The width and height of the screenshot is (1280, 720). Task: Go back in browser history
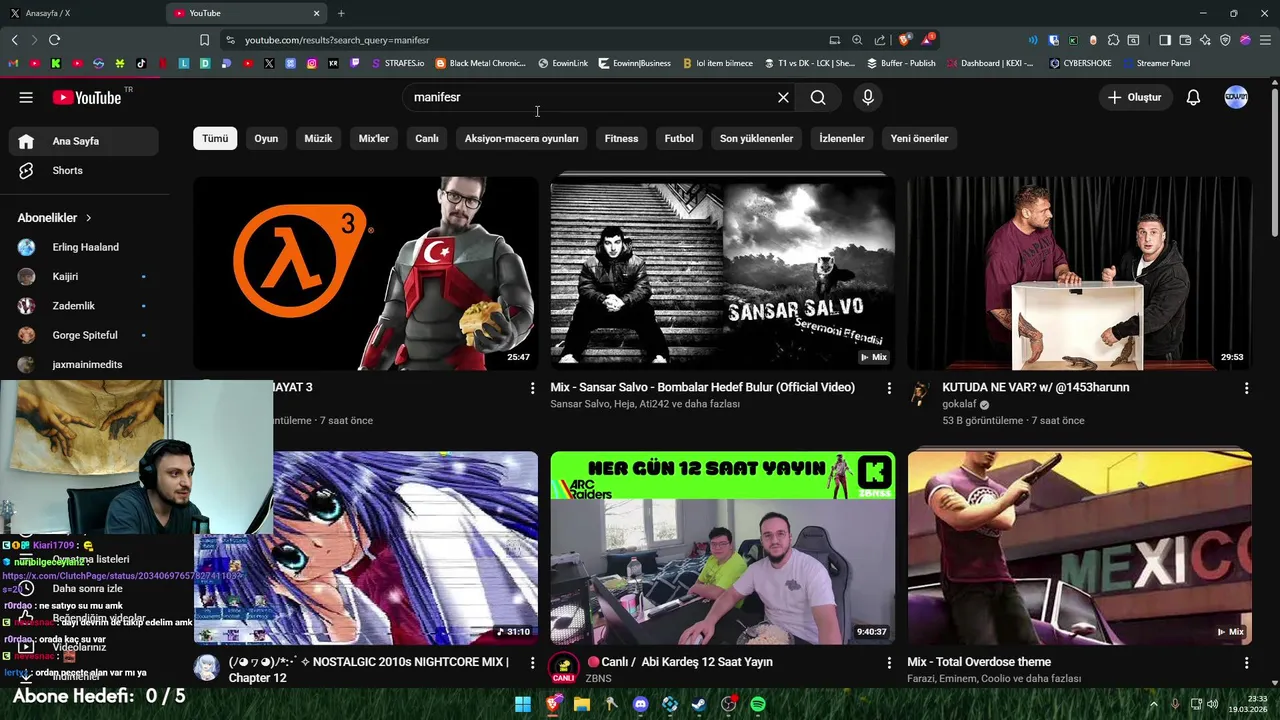click(x=14, y=40)
